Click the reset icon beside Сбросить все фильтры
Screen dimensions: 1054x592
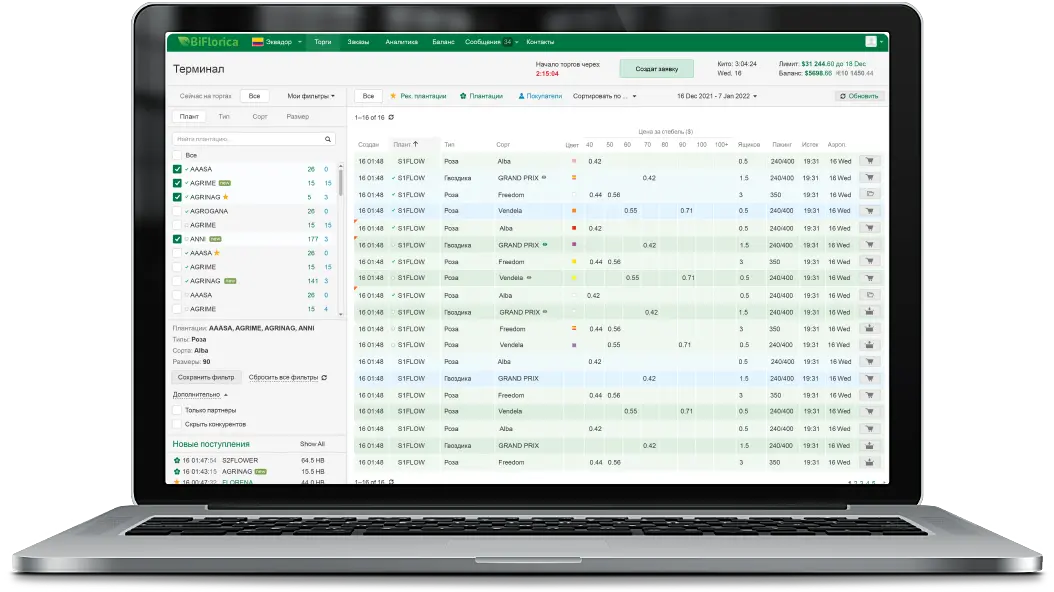[x=324, y=378]
